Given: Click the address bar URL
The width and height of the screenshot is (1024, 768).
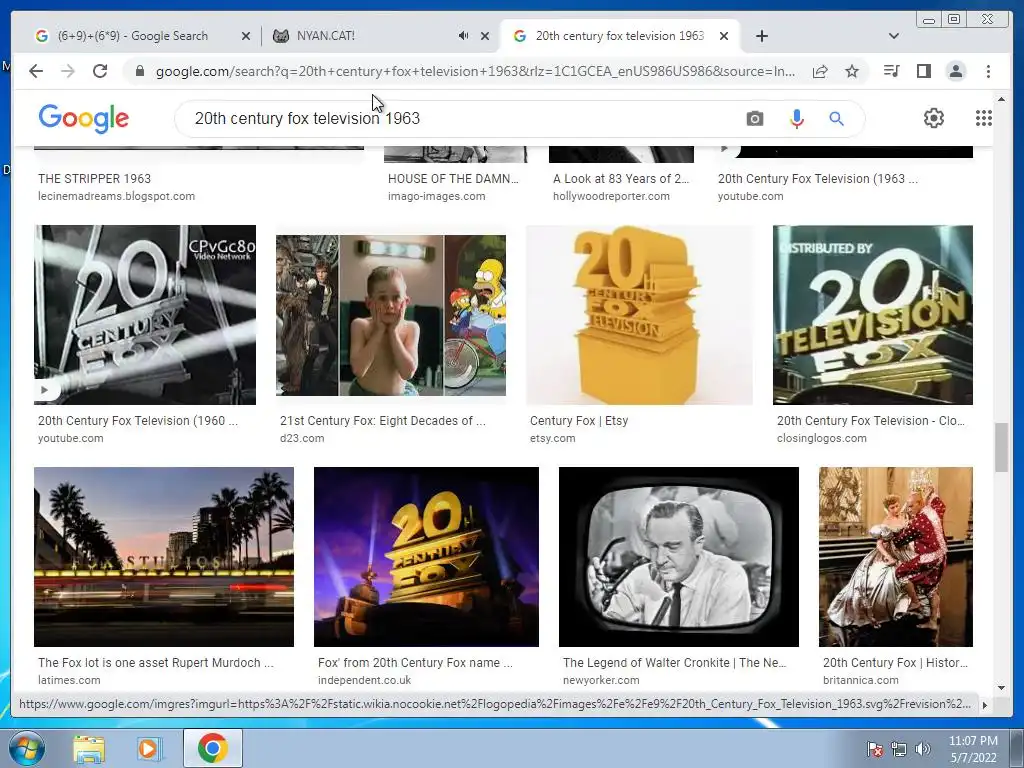Looking at the screenshot, I should coord(475,71).
